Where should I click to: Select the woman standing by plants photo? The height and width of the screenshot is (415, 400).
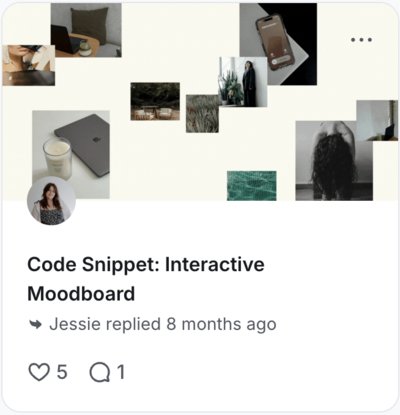pyautogui.click(x=243, y=82)
